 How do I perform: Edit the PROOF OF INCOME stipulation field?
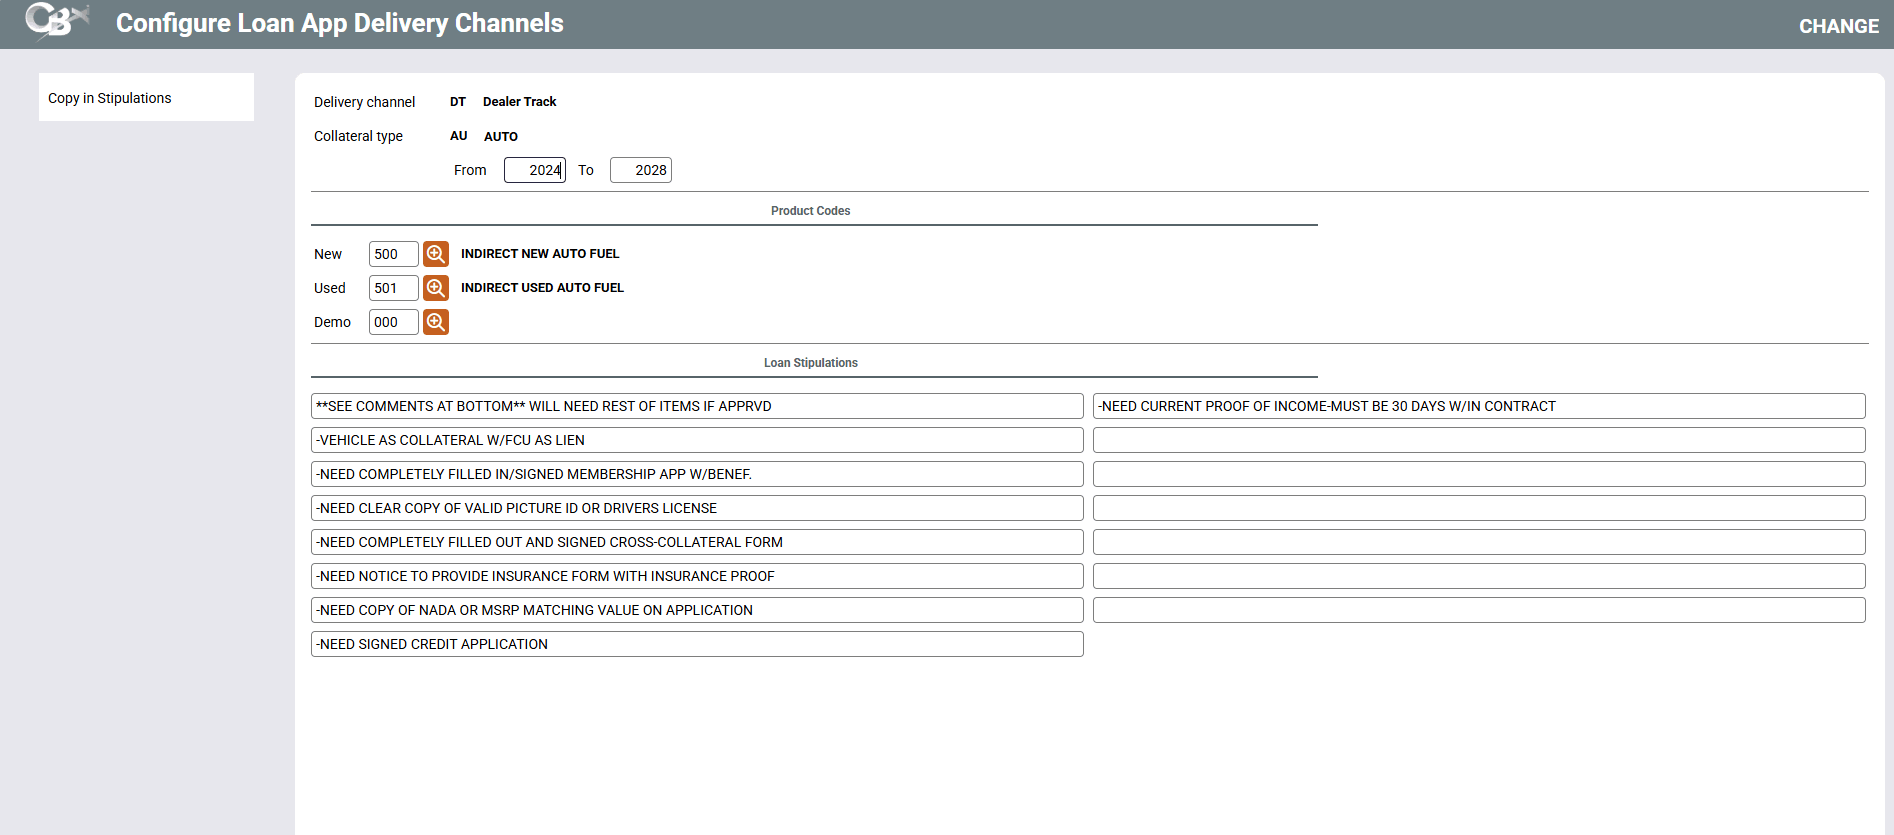click(x=1478, y=406)
